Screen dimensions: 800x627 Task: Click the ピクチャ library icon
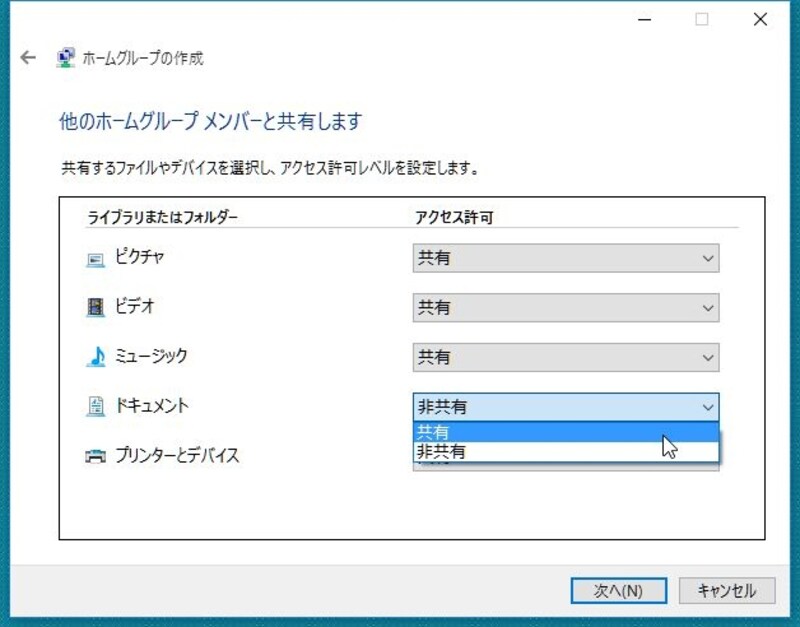pos(95,259)
